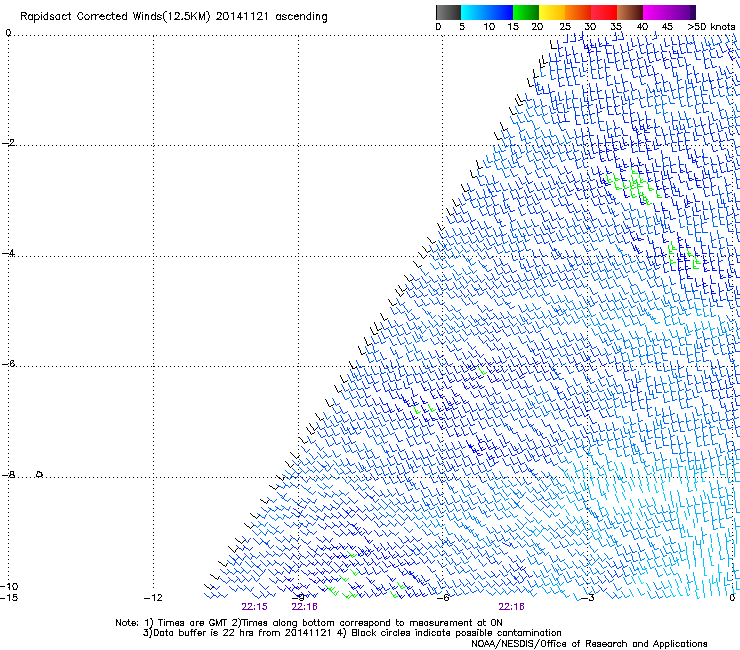
Task: Click the green wind barb cluster near -2.5 latitude
Action: coord(634,185)
